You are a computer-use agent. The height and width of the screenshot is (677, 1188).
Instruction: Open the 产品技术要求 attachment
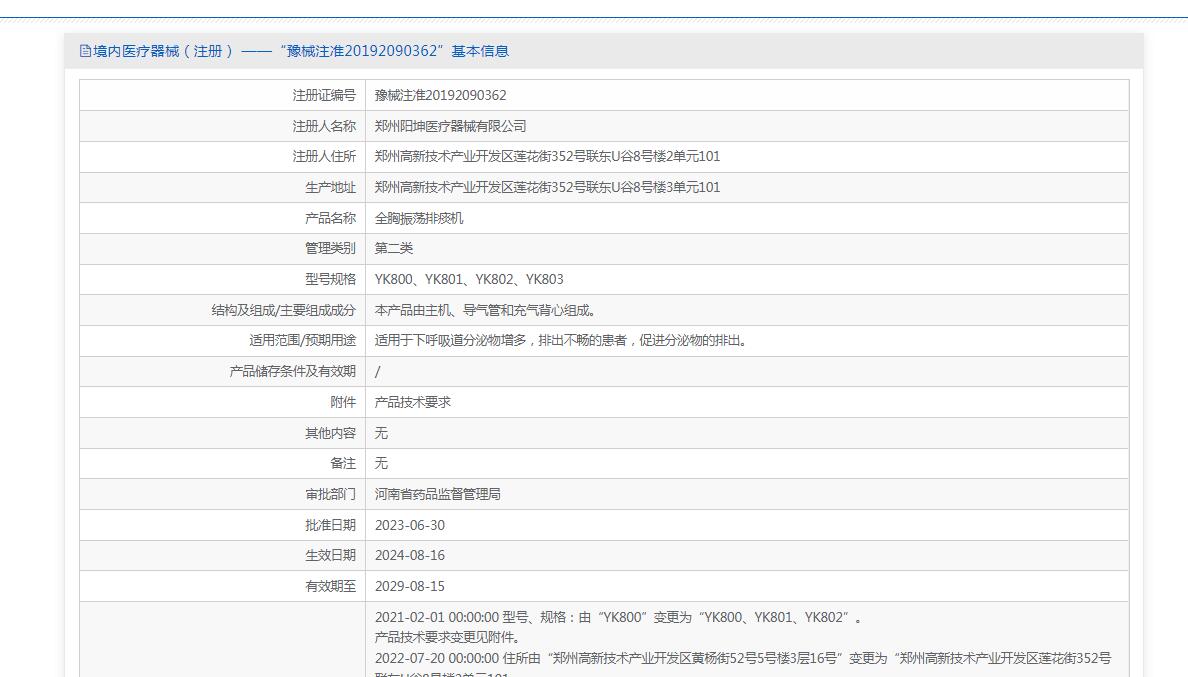coord(413,403)
